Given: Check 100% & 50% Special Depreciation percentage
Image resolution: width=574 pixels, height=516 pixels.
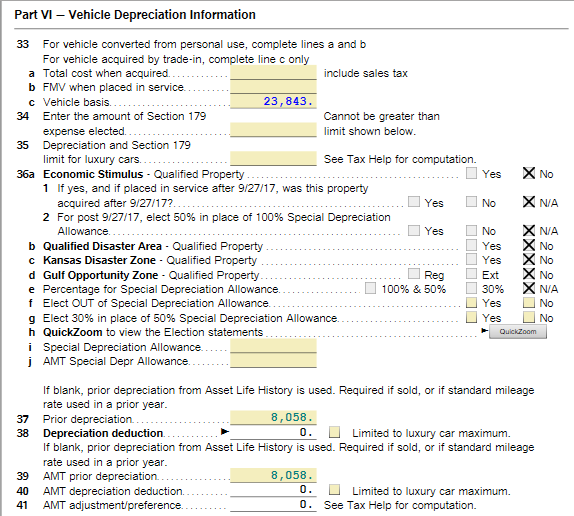Looking at the screenshot, I should [x=370, y=288].
